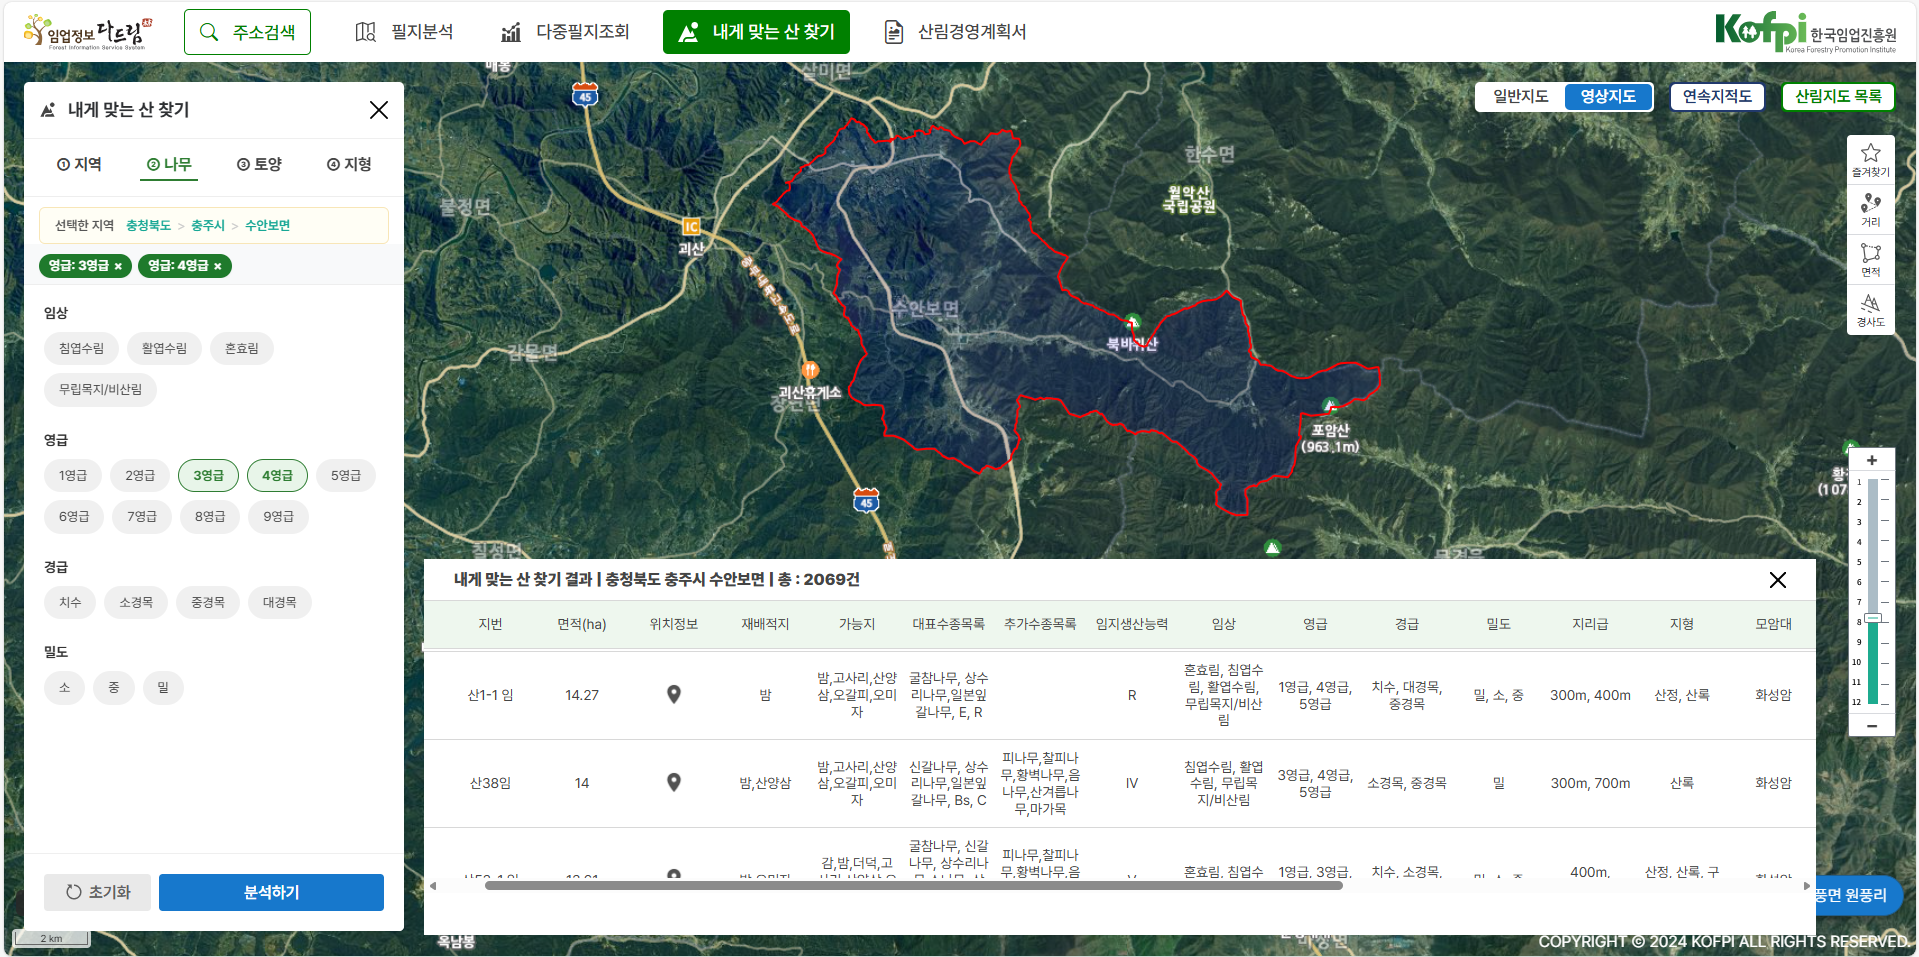Click the results horizontal scrollbar
The image size is (1919, 957).
(x=913, y=886)
